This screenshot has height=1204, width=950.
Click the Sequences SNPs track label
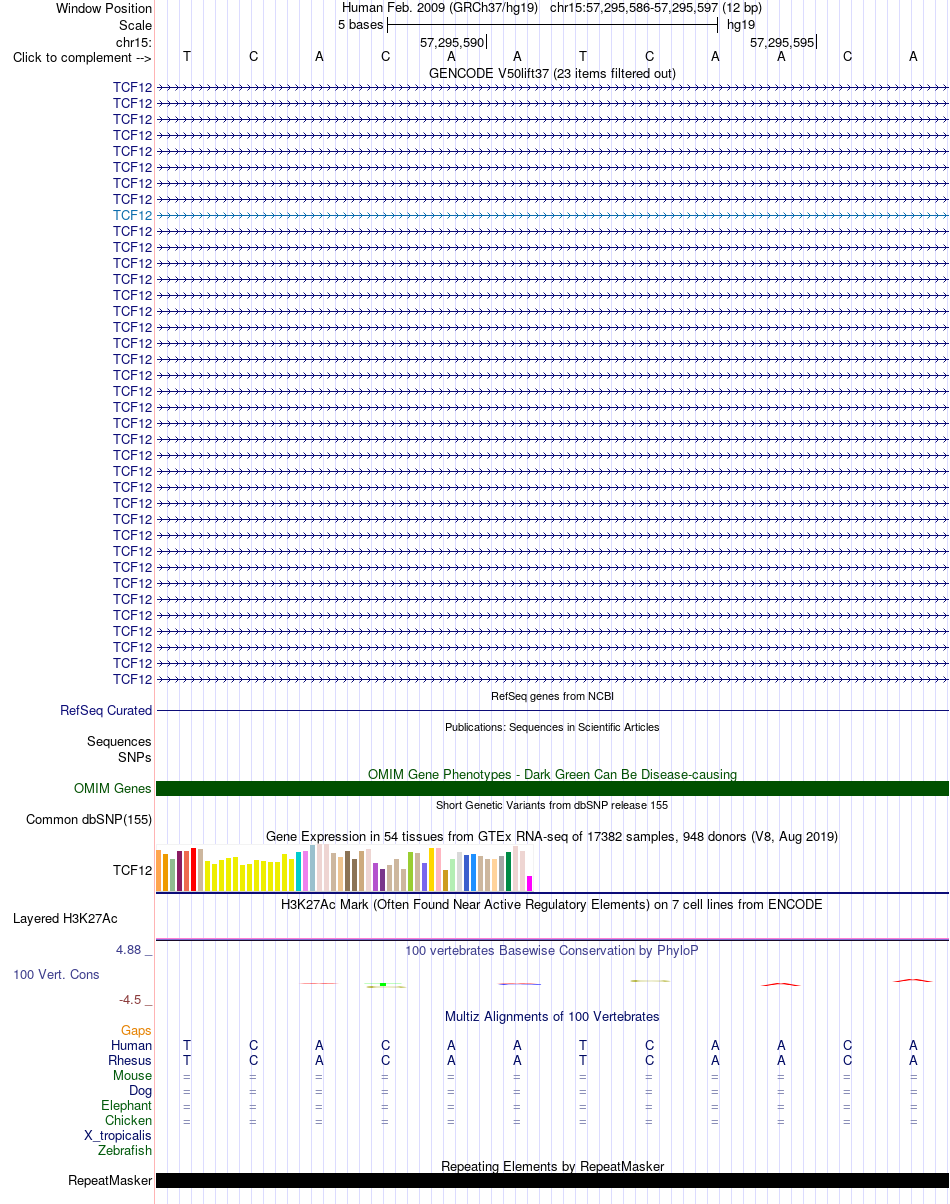pos(119,749)
